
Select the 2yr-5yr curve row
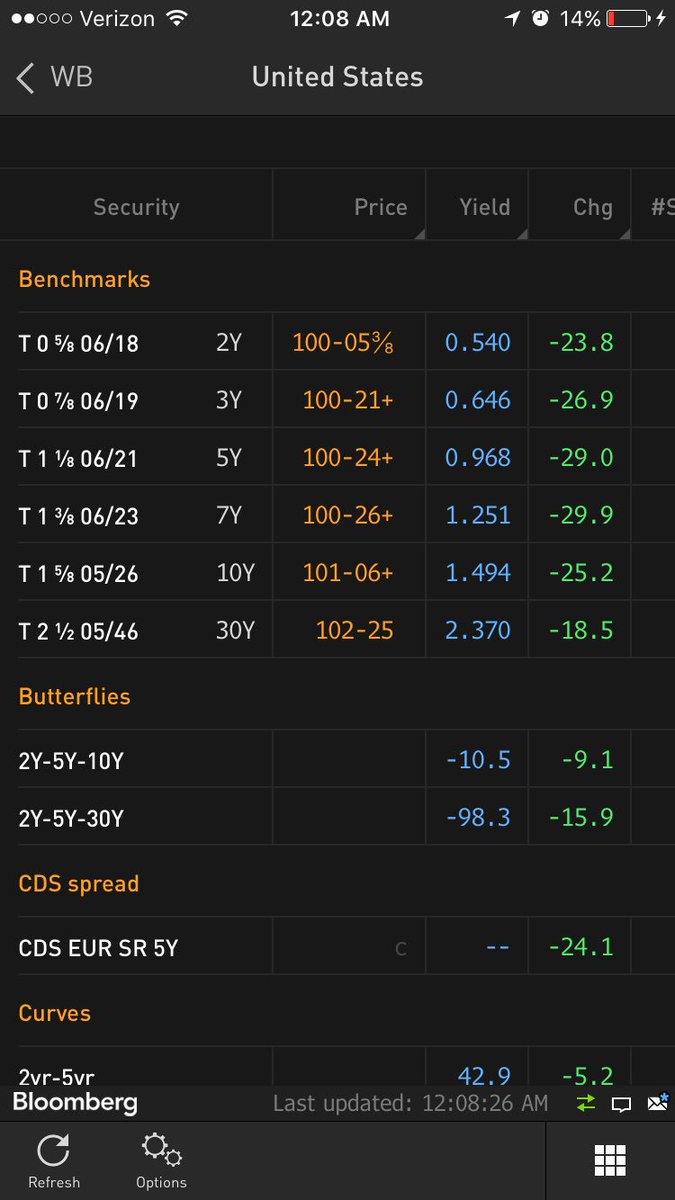tap(337, 1068)
